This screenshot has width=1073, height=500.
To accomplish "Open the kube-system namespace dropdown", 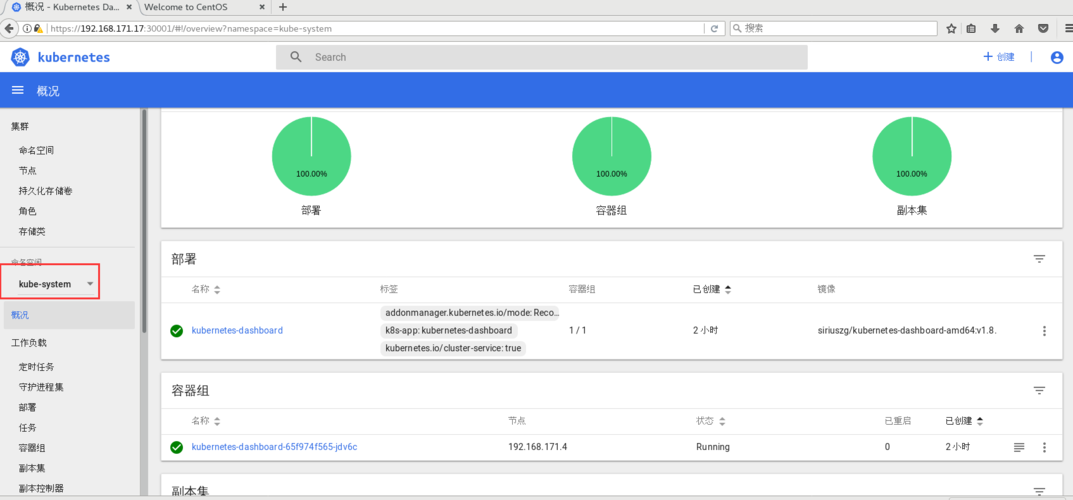I will (x=56, y=284).
